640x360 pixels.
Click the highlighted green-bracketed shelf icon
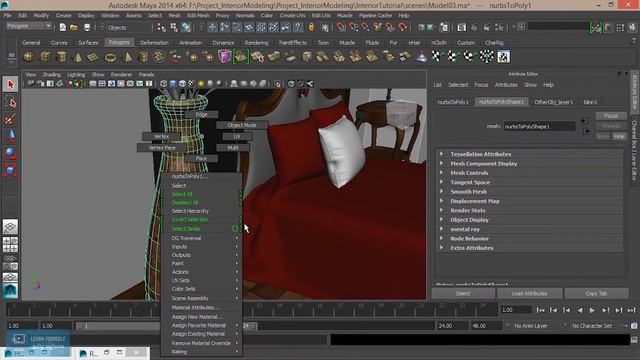click(241, 56)
